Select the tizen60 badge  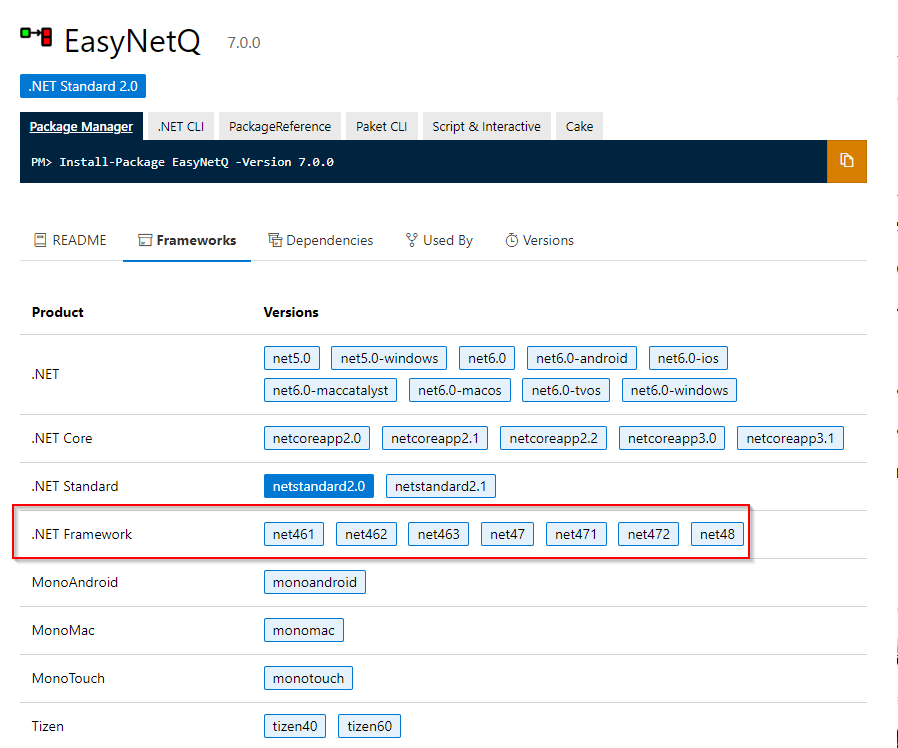point(368,726)
